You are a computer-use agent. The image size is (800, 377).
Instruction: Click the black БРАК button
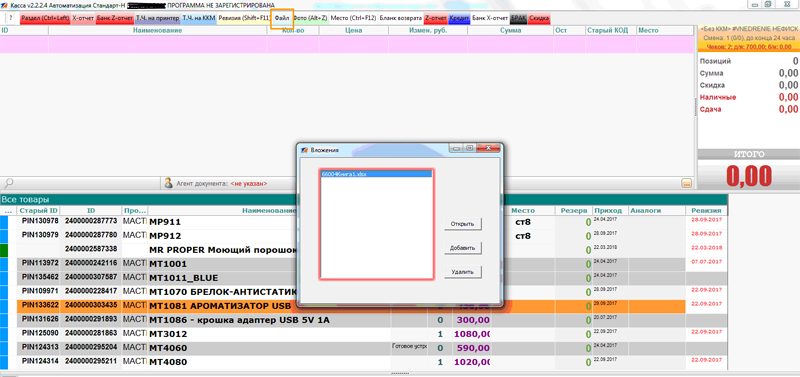coord(518,18)
